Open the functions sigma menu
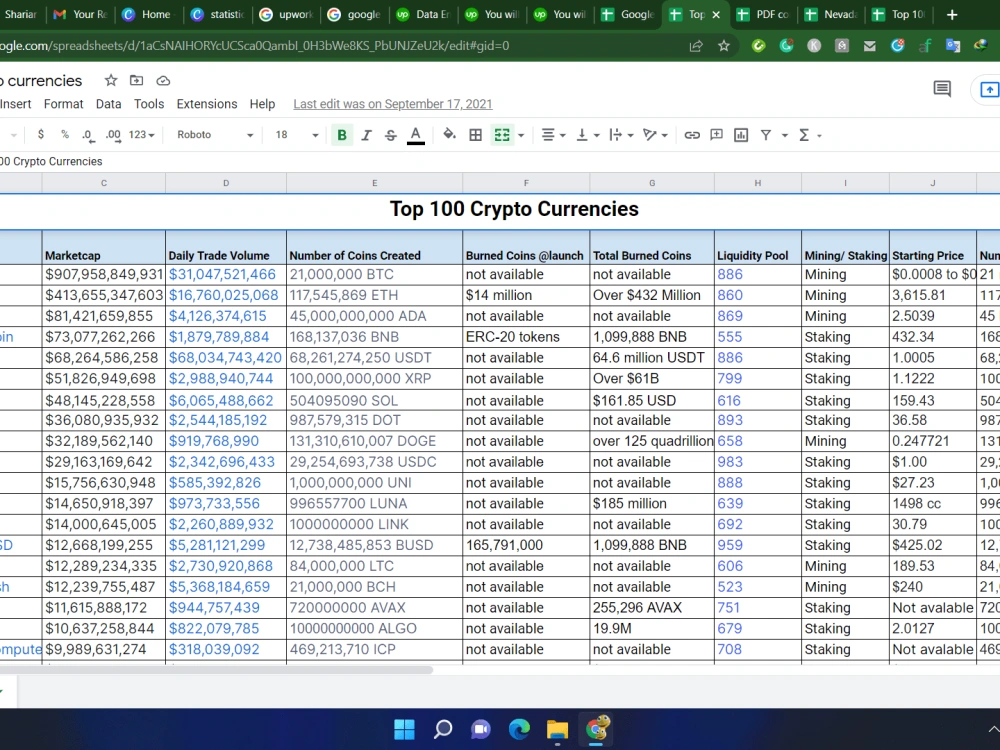Viewport: 1000px width, 750px height. point(805,135)
